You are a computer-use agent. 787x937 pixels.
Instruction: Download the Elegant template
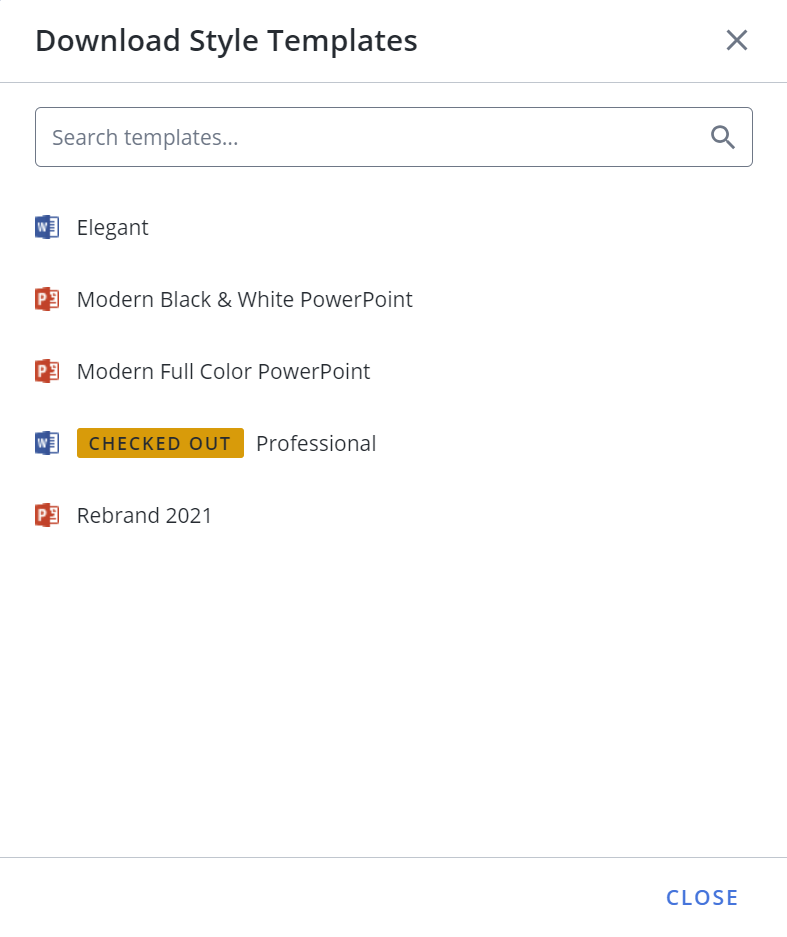[x=112, y=228]
